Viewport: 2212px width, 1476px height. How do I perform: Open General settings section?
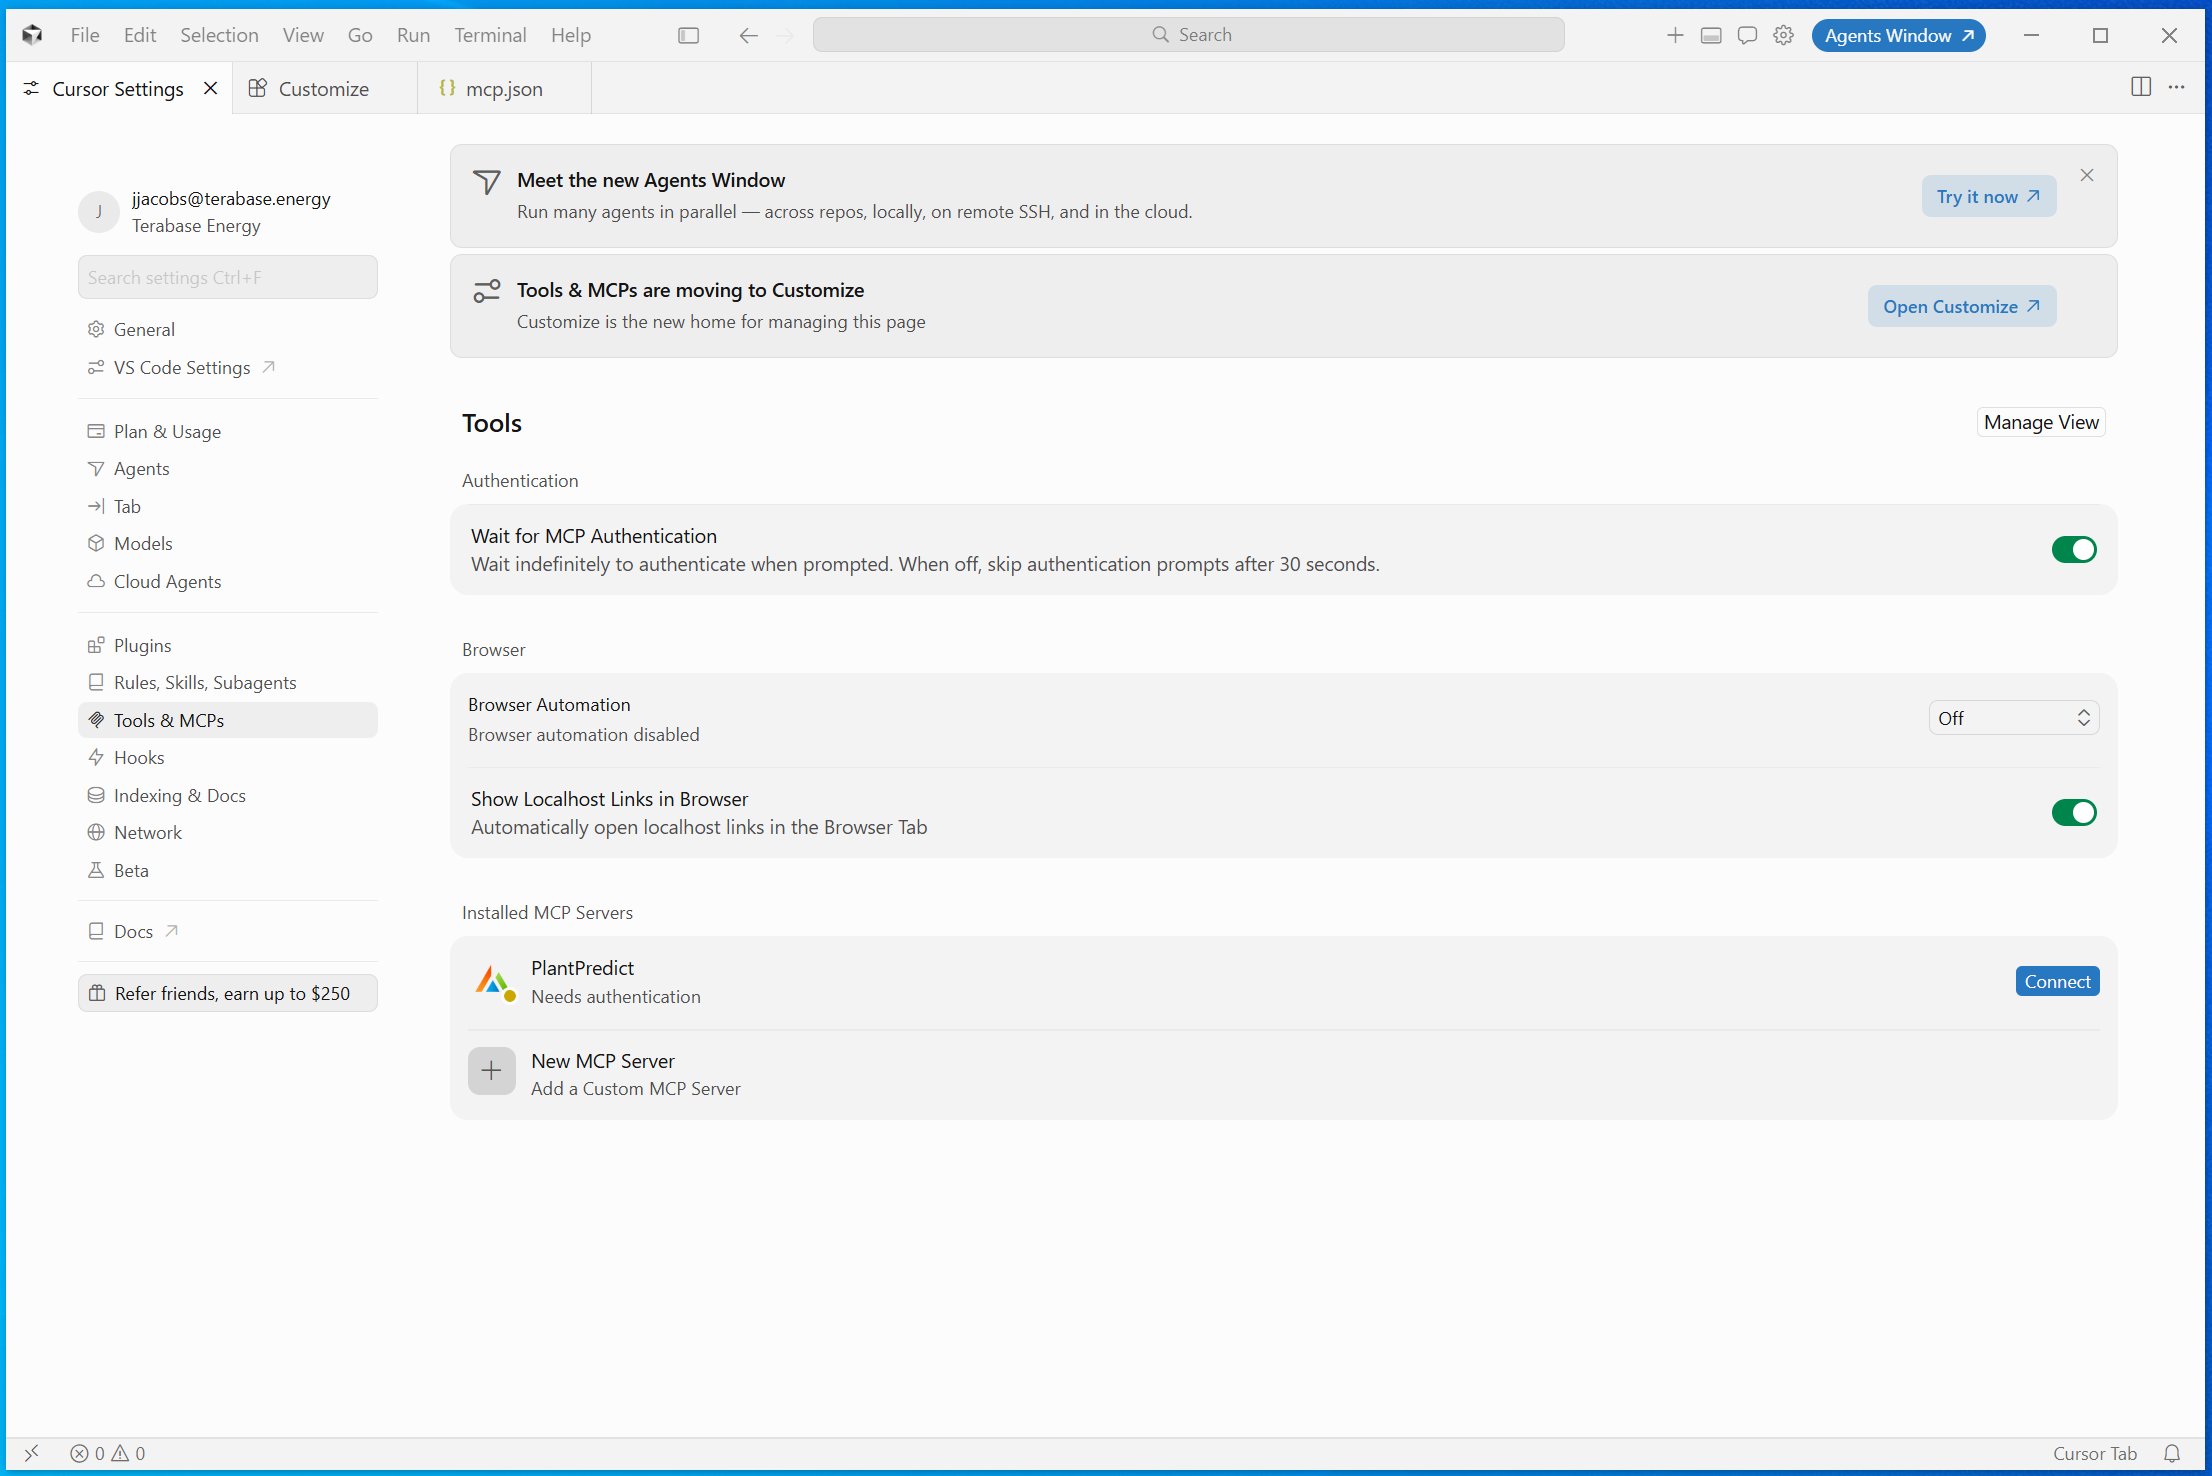(228, 329)
